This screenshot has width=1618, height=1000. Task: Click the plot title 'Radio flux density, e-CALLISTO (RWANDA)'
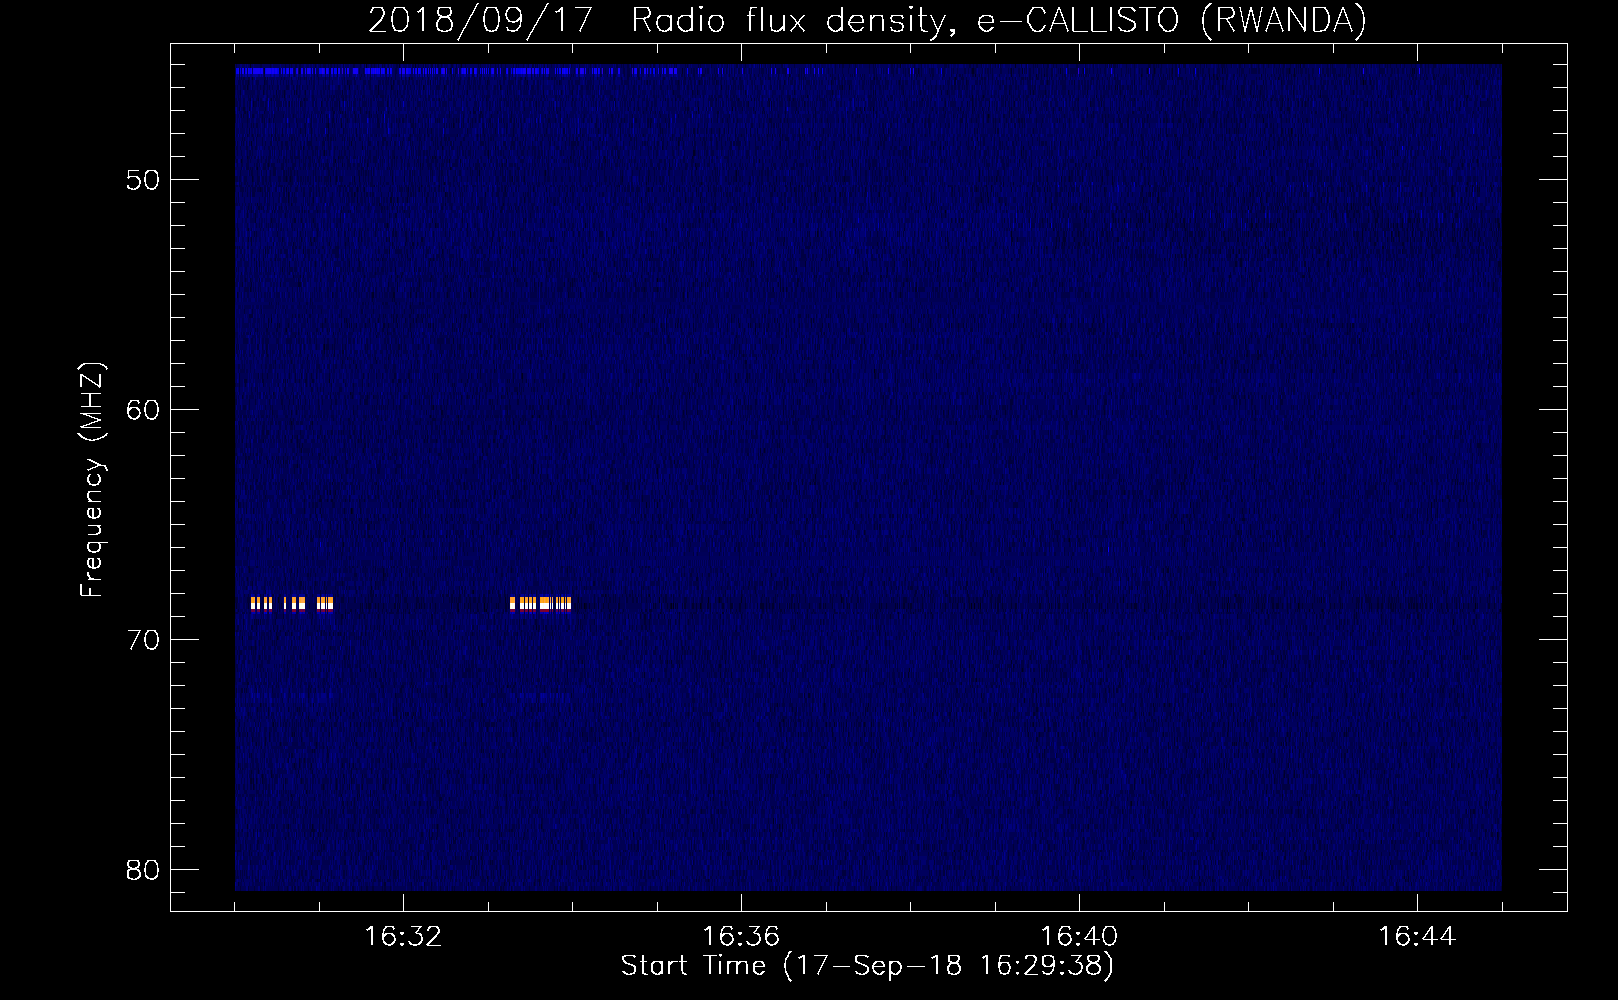(998, 21)
